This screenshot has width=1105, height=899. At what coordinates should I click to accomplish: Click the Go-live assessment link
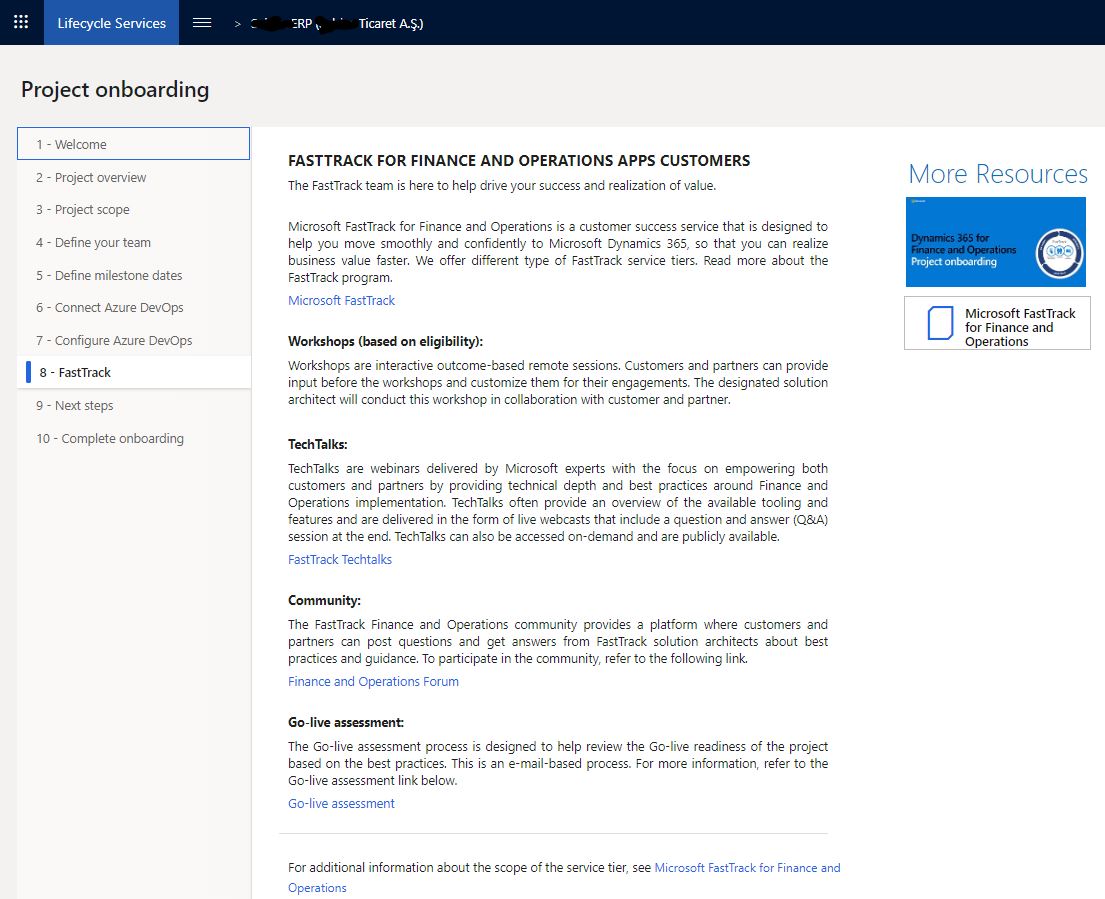pos(341,803)
